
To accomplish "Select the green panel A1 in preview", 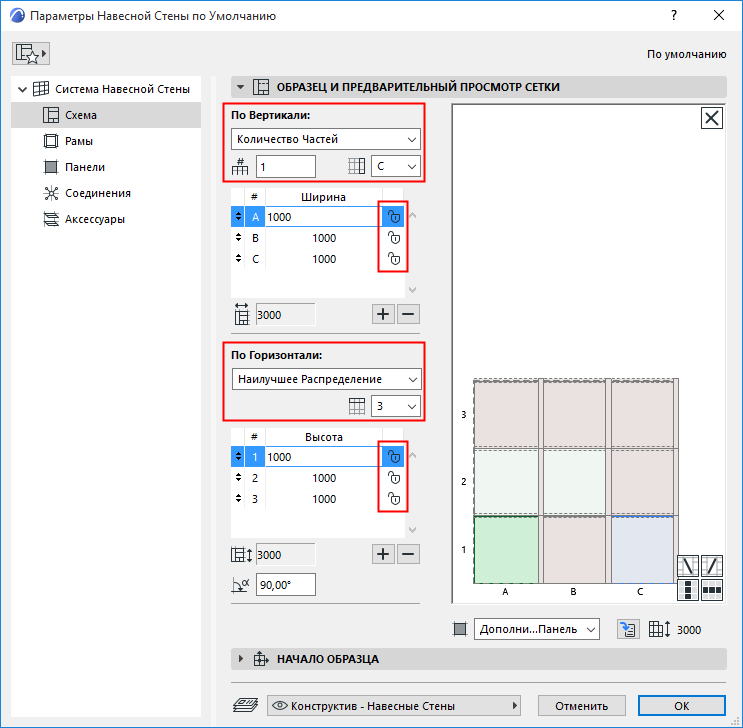I will (506, 550).
